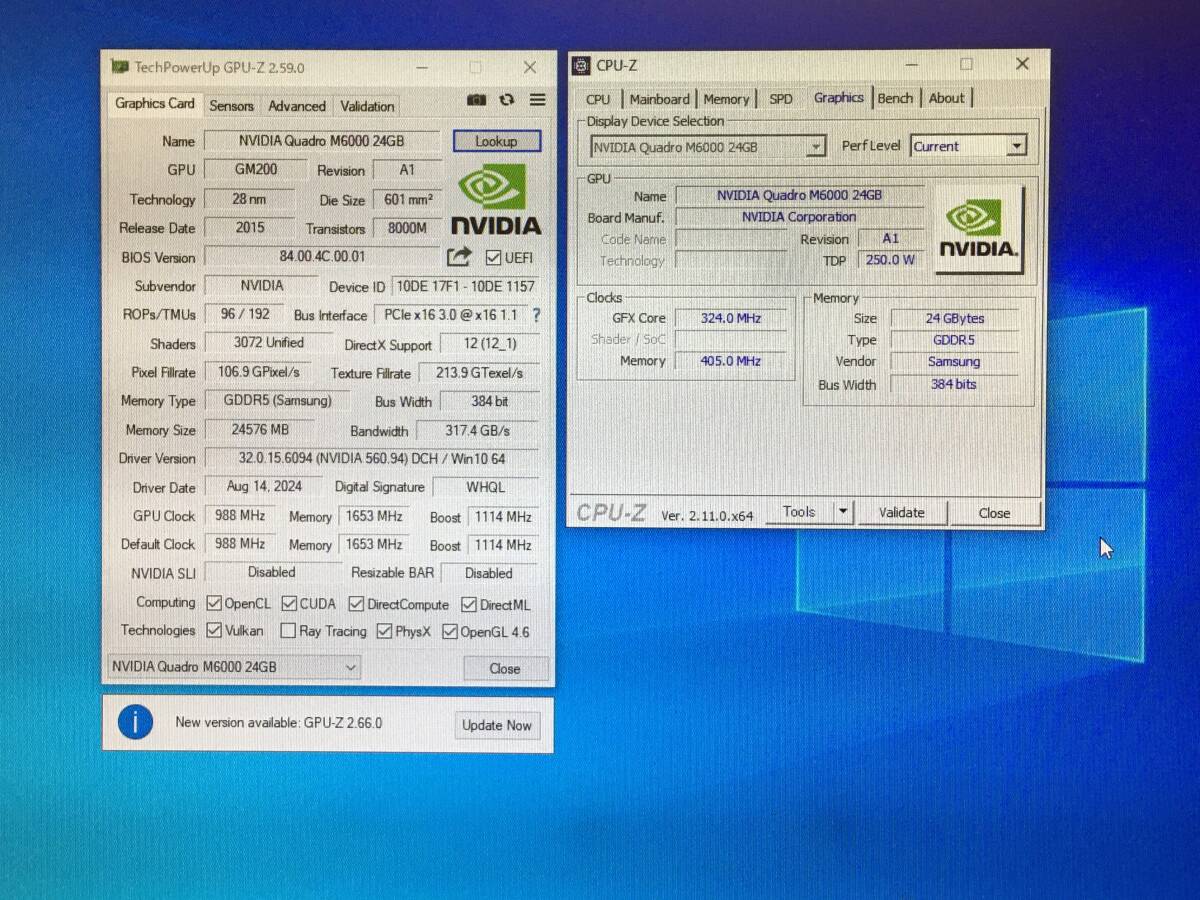1200x900 pixels.
Task: Click the BIOS share/export icon
Action: [459, 257]
